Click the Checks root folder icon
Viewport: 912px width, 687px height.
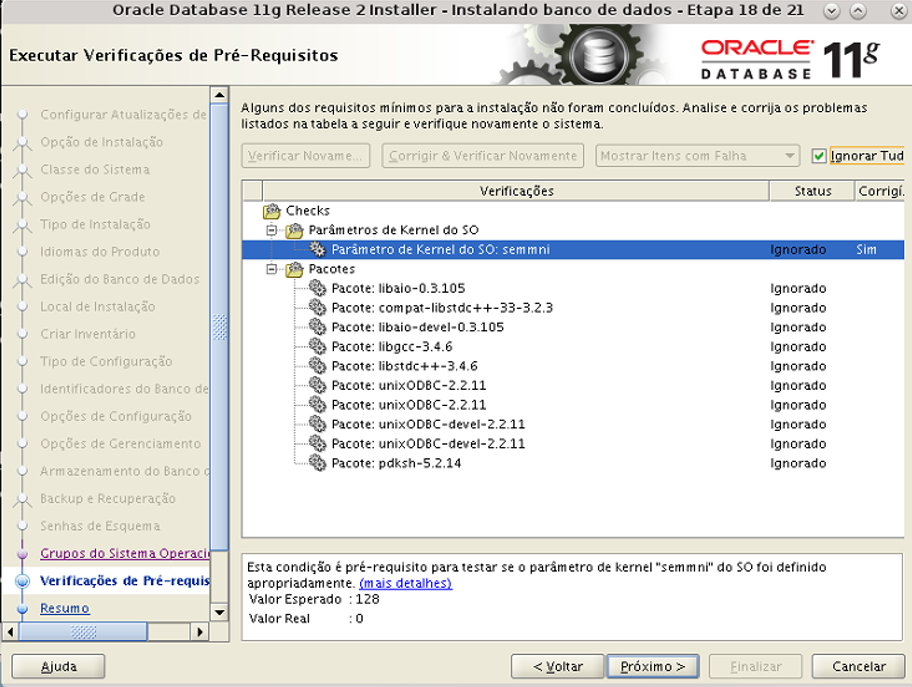[272, 211]
